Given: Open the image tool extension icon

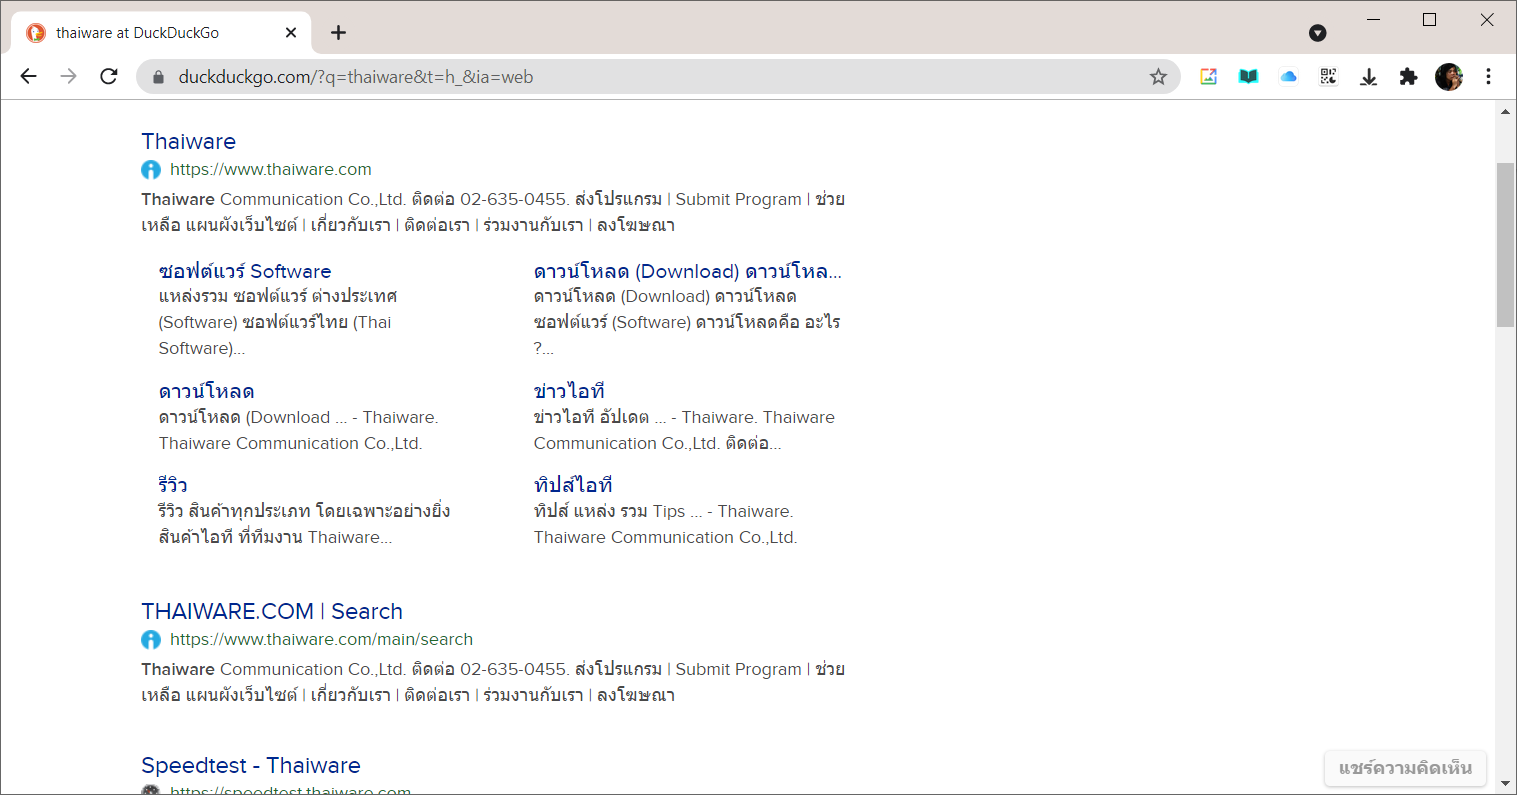Looking at the screenshot, I should click(x=1208, y=77).
